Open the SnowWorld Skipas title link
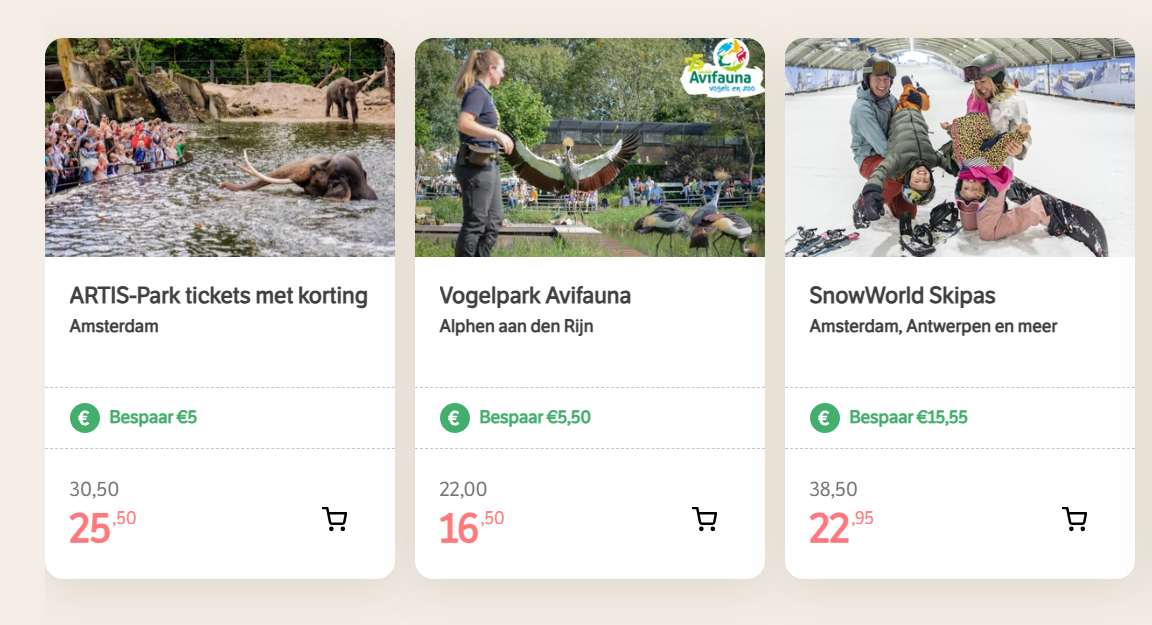 [902, 296]
